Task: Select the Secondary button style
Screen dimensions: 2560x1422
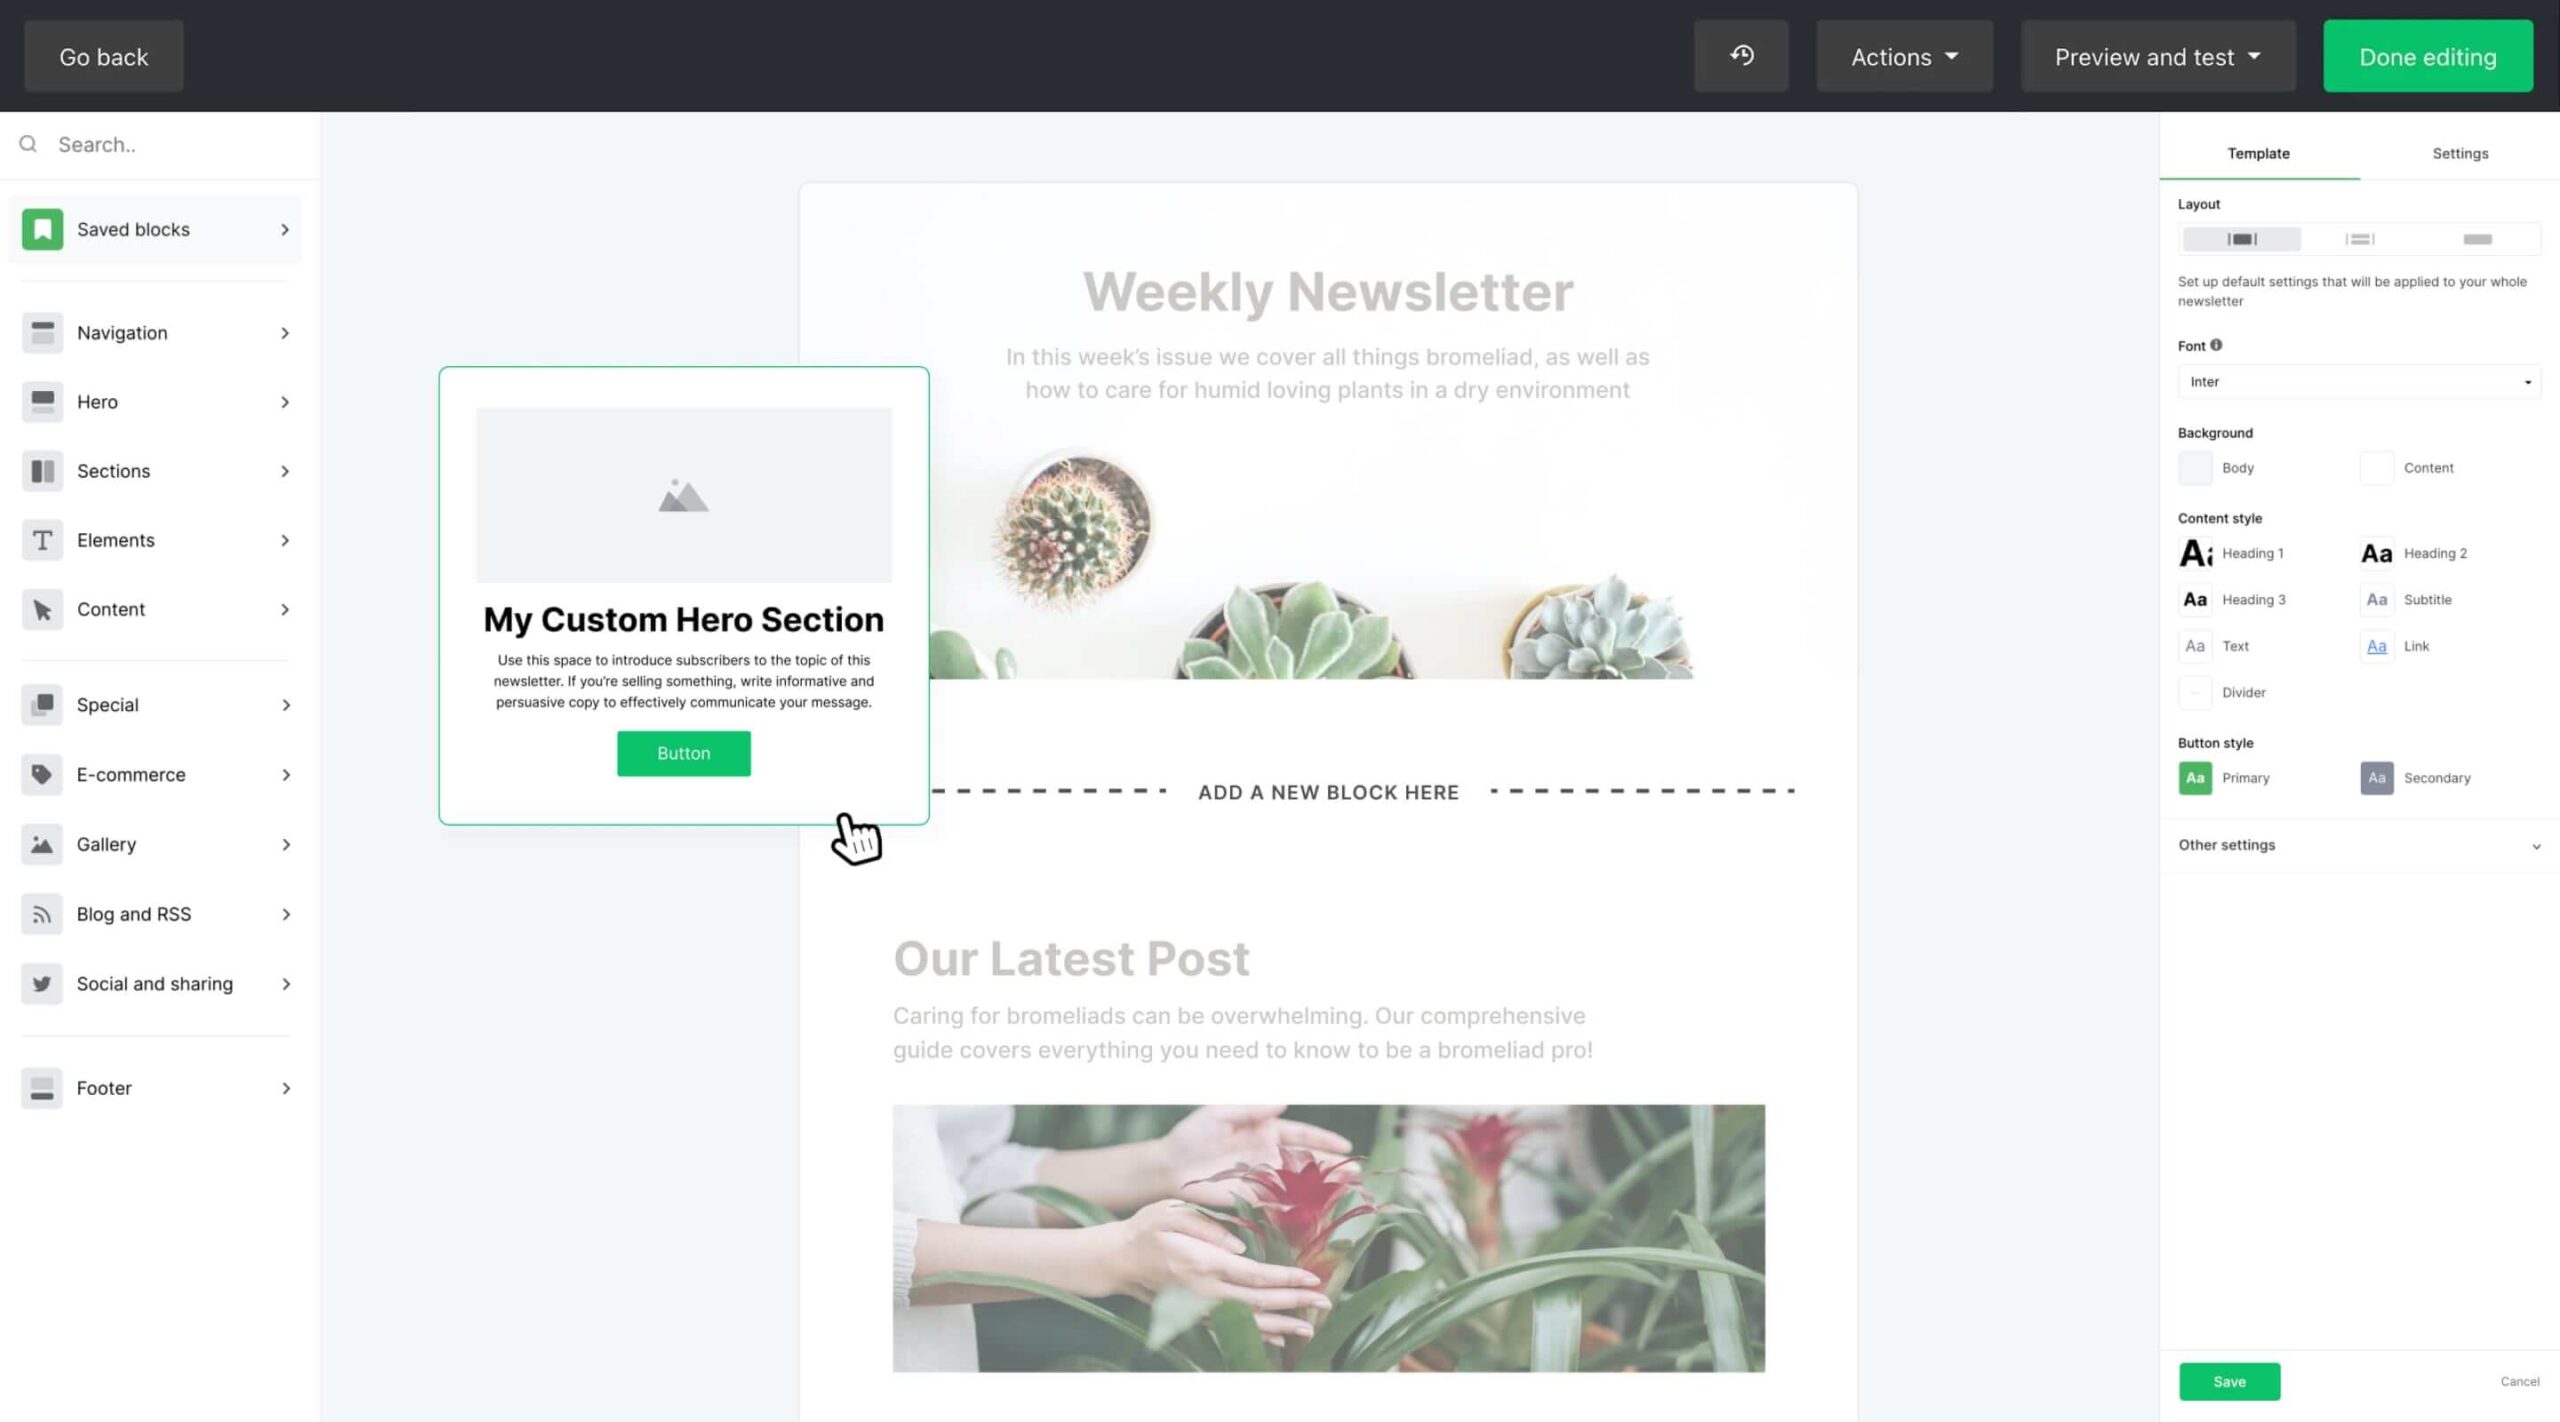Action: tap(2376, 778)
